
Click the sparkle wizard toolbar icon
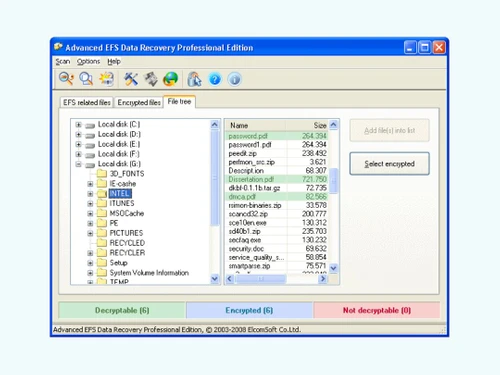click(106, 79)
